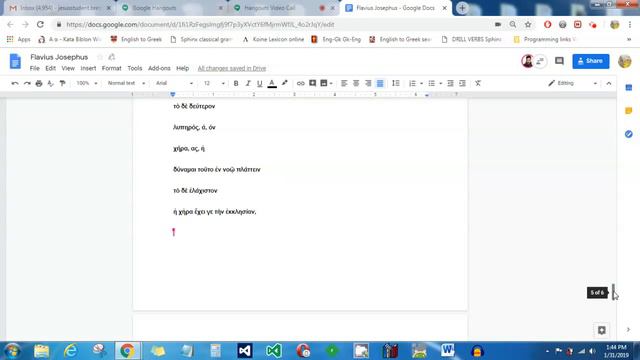Increase indent of paragraph
This screenshot has width=640, height=360.
click(x=462, y=83)
